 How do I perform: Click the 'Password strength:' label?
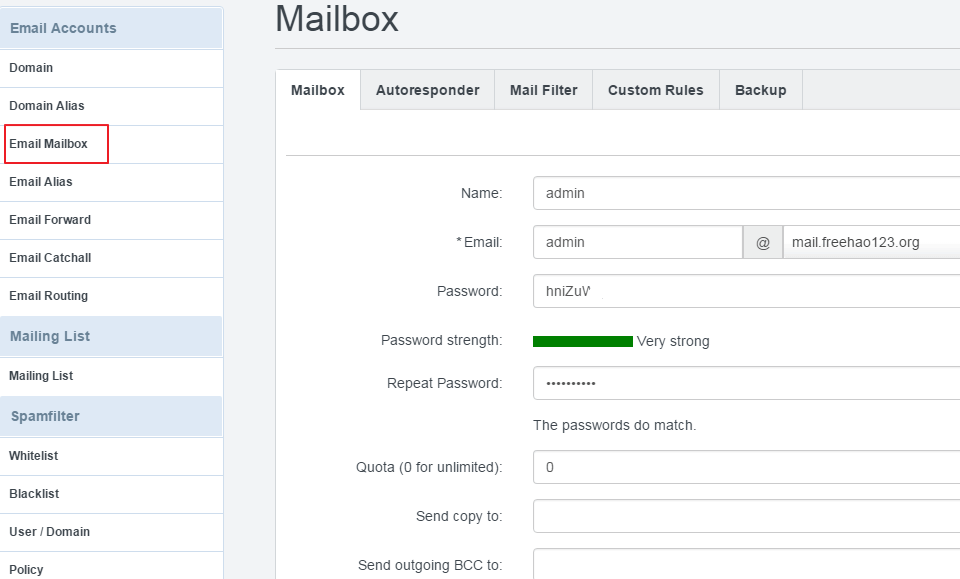pyautogui.click(x=441, y=340)
